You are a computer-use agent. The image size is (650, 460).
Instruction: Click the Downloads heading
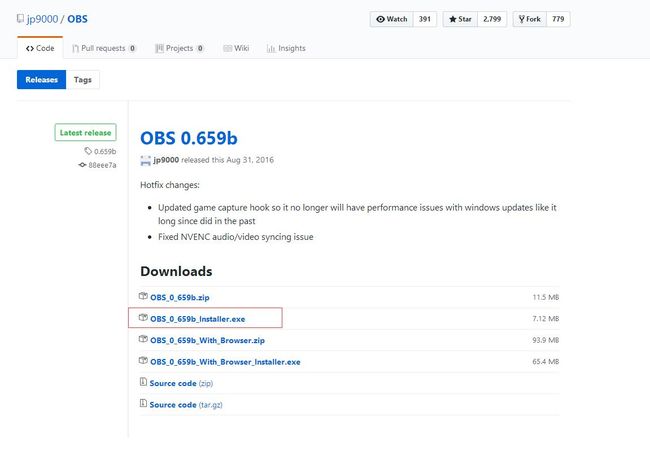(x=176, y=271)
